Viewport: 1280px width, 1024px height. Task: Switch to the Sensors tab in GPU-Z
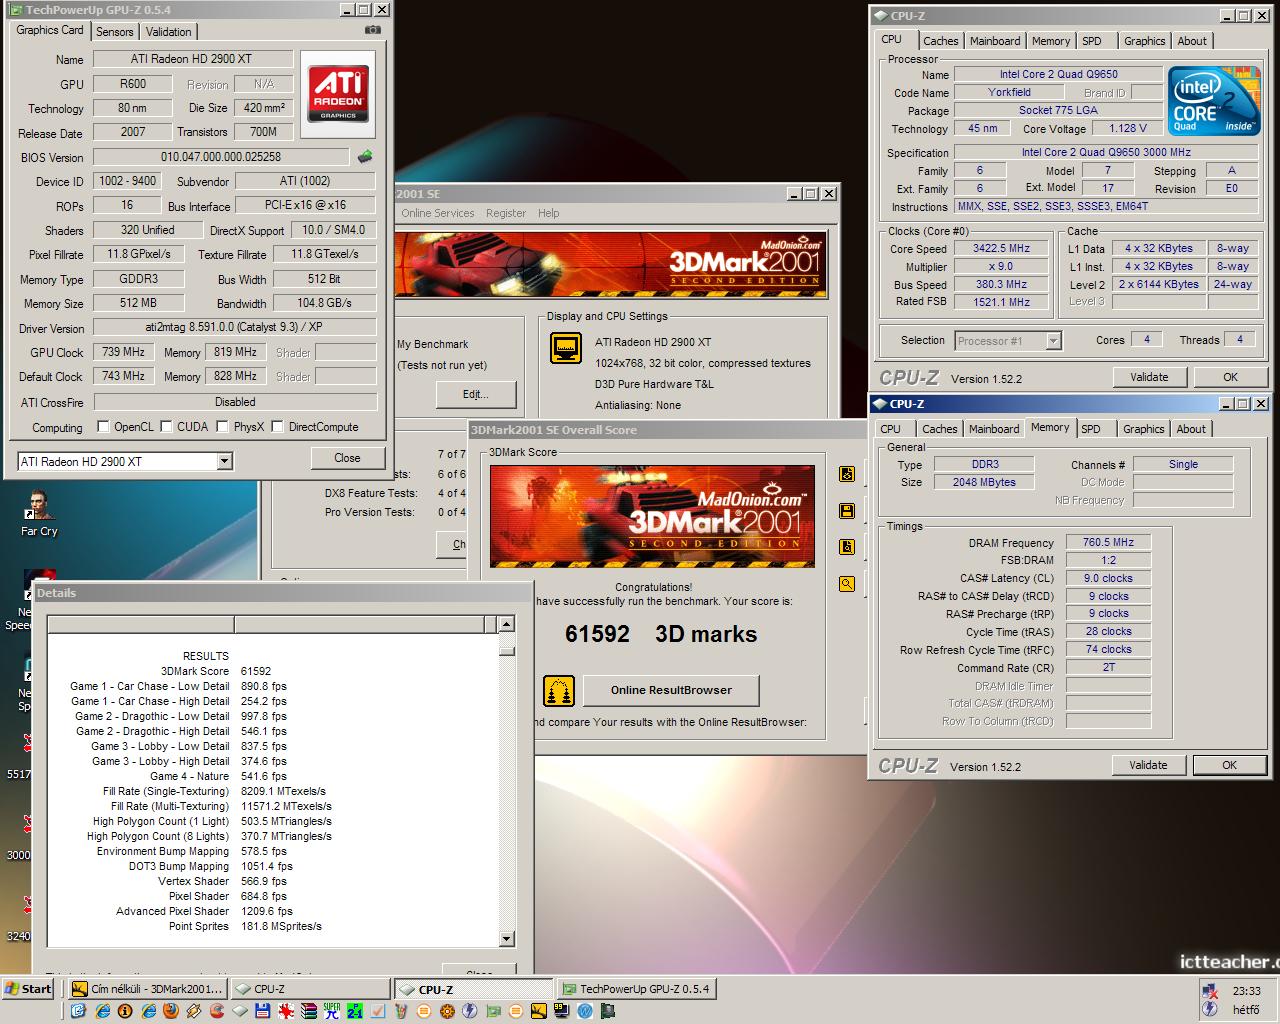click(115, 32)
